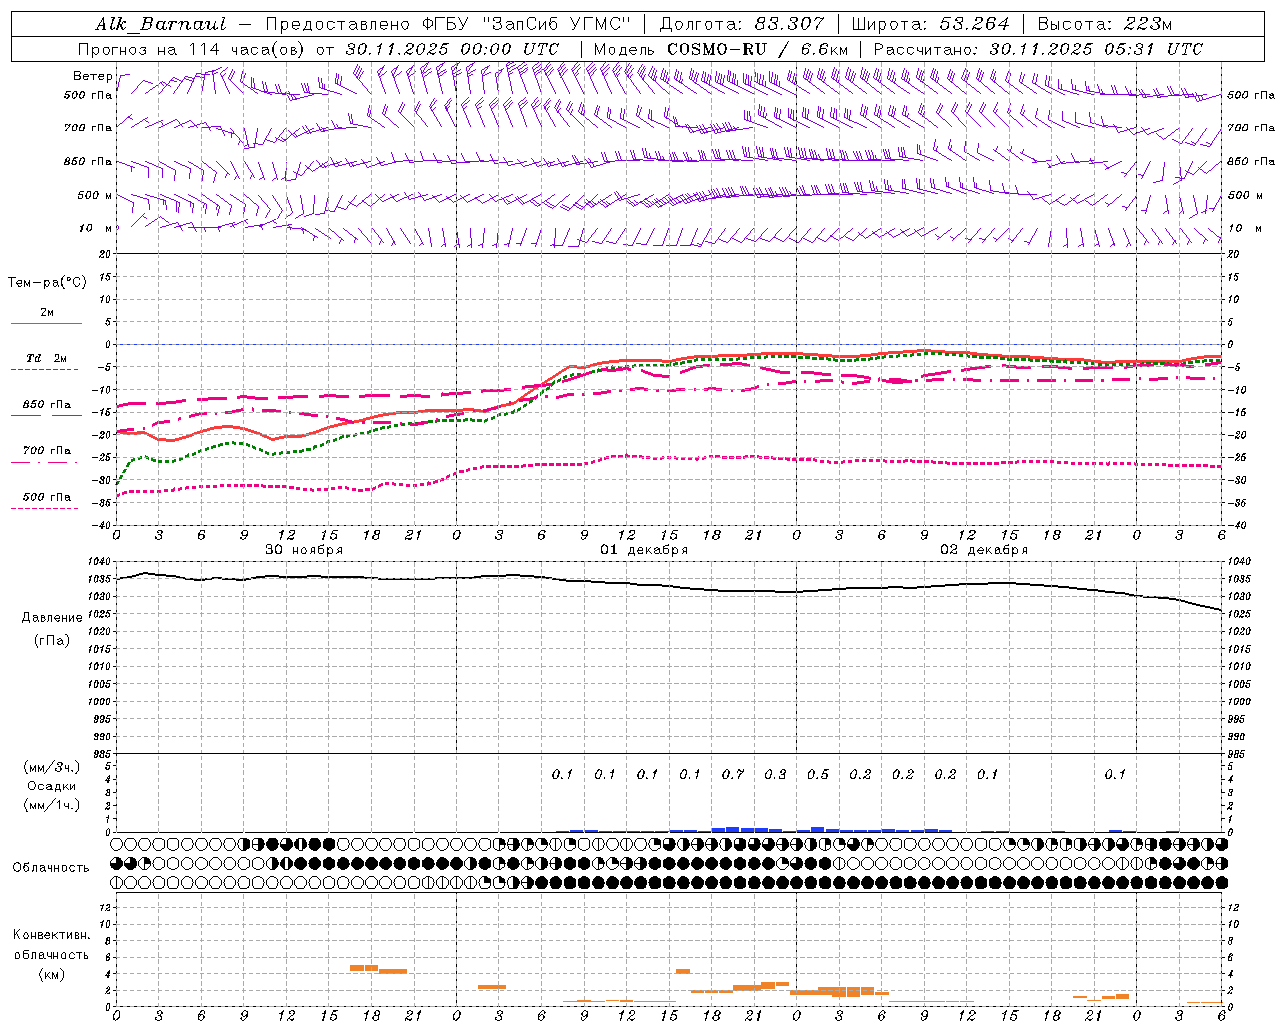The image size is (1280, 1024).
Task: Click "Прогноз на 114 часа(ов)" forecast text
Action: coord(193,49)
